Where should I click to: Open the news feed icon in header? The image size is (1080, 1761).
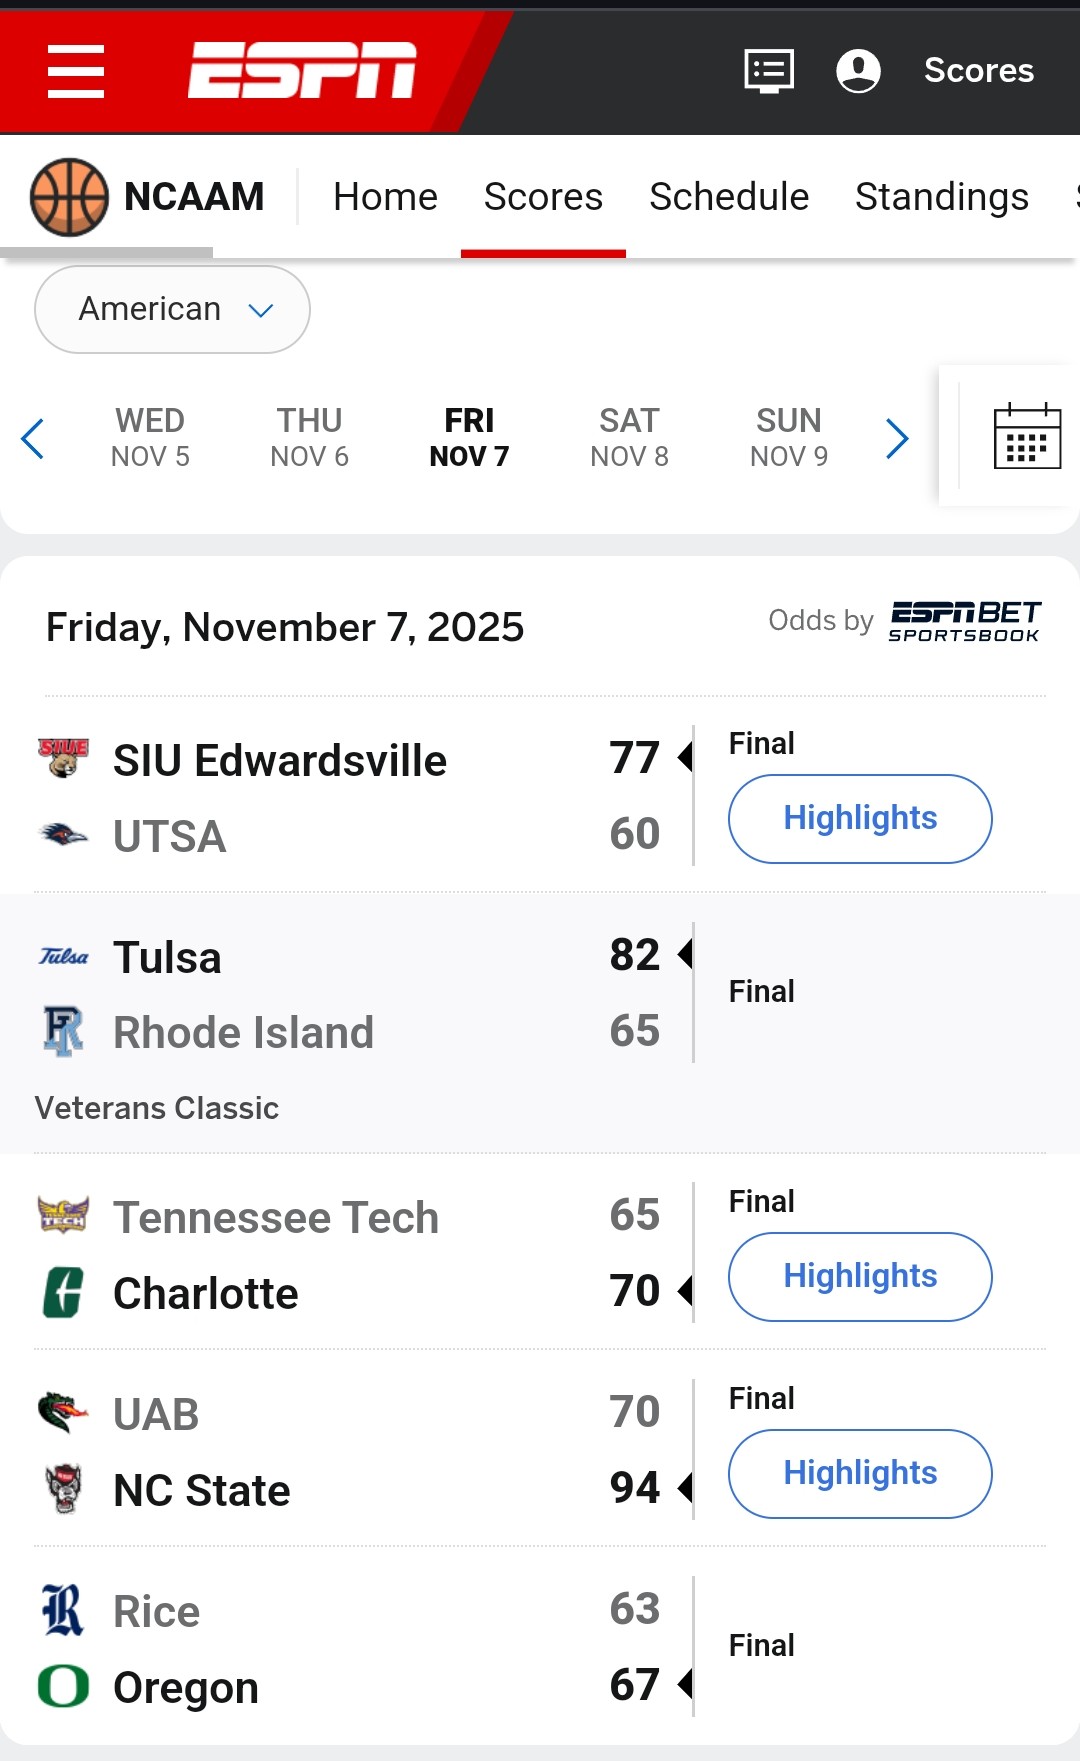coord(769,71)
